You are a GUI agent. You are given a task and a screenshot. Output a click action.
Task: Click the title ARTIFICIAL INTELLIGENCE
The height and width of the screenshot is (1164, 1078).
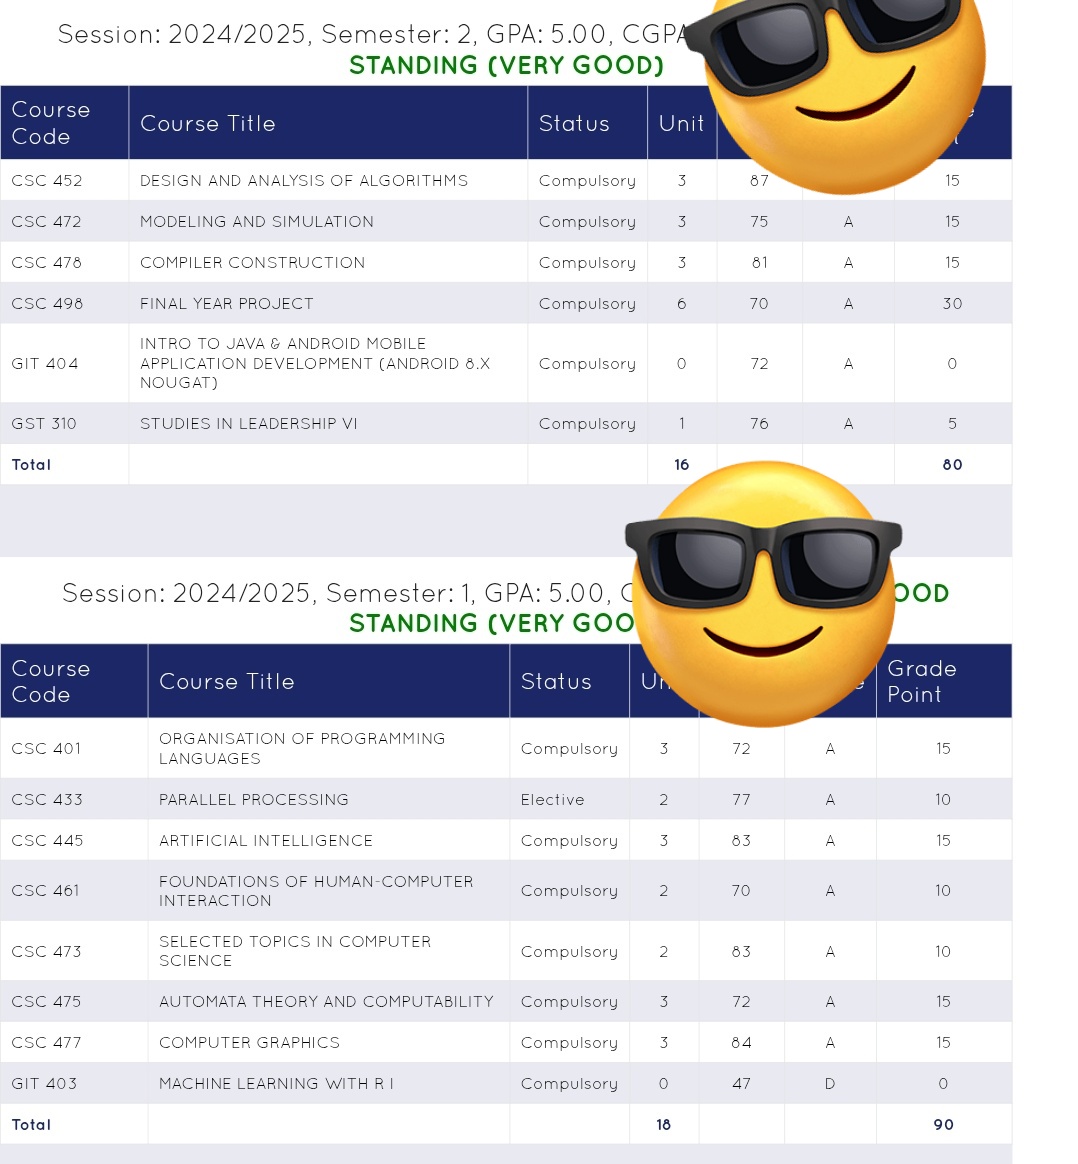pyautogui.click(x=265, y=840)
